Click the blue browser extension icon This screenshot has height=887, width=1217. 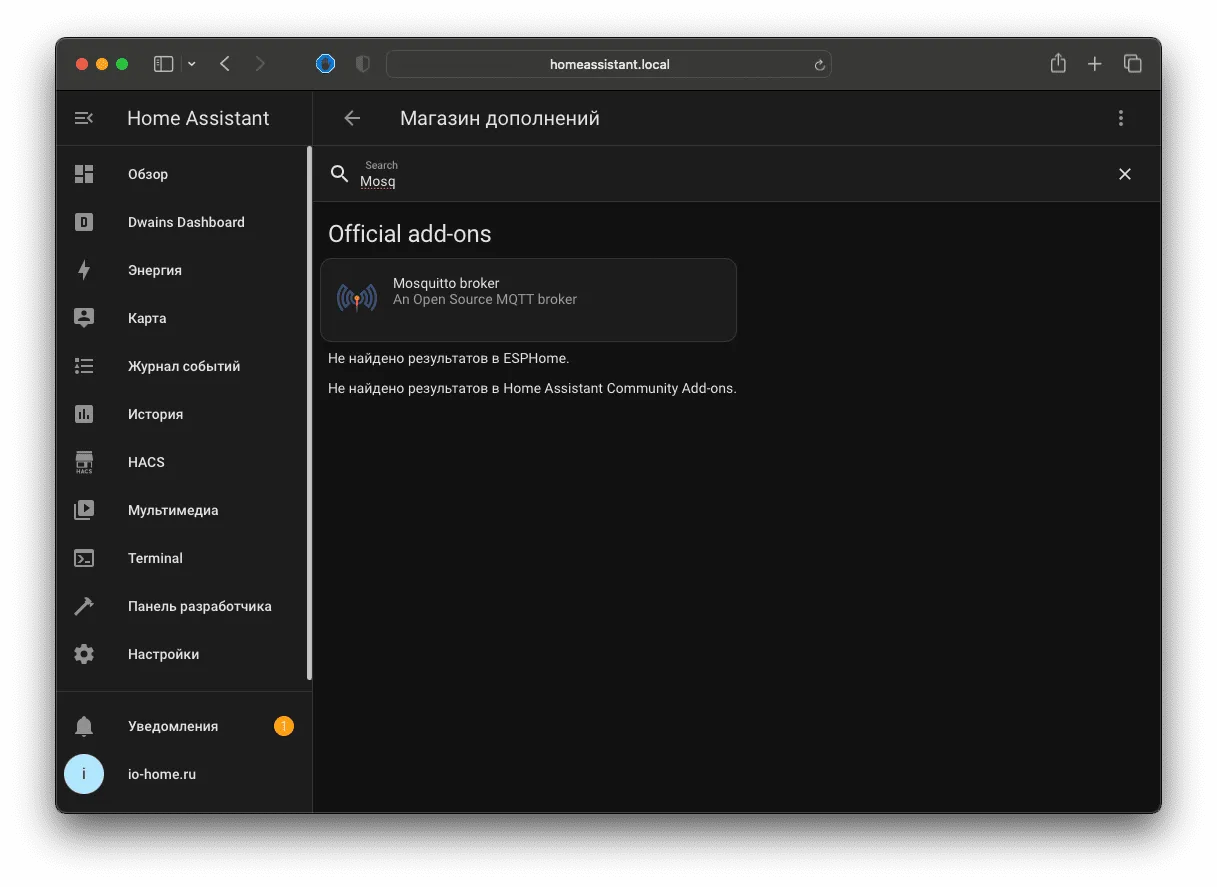325,64
